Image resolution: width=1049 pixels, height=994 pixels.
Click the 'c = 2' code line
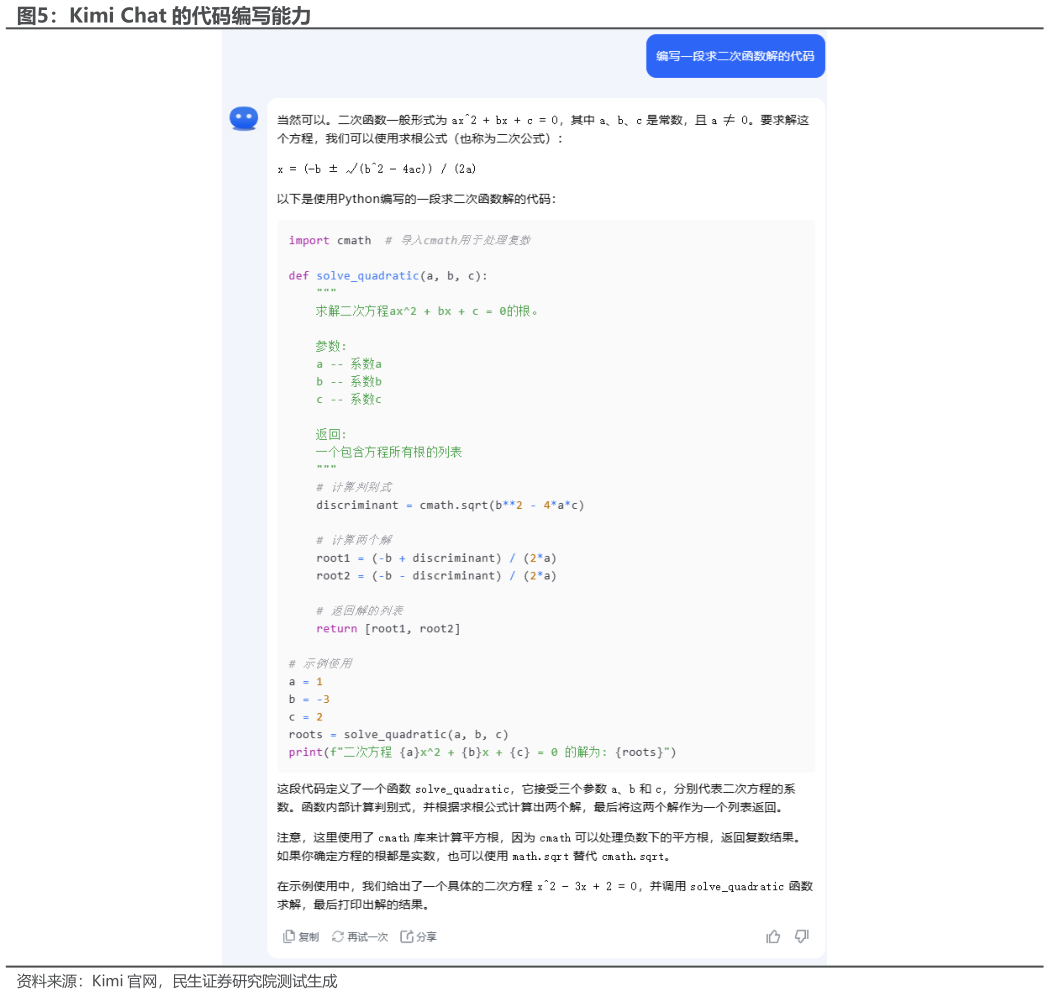(x=306, y=716)
